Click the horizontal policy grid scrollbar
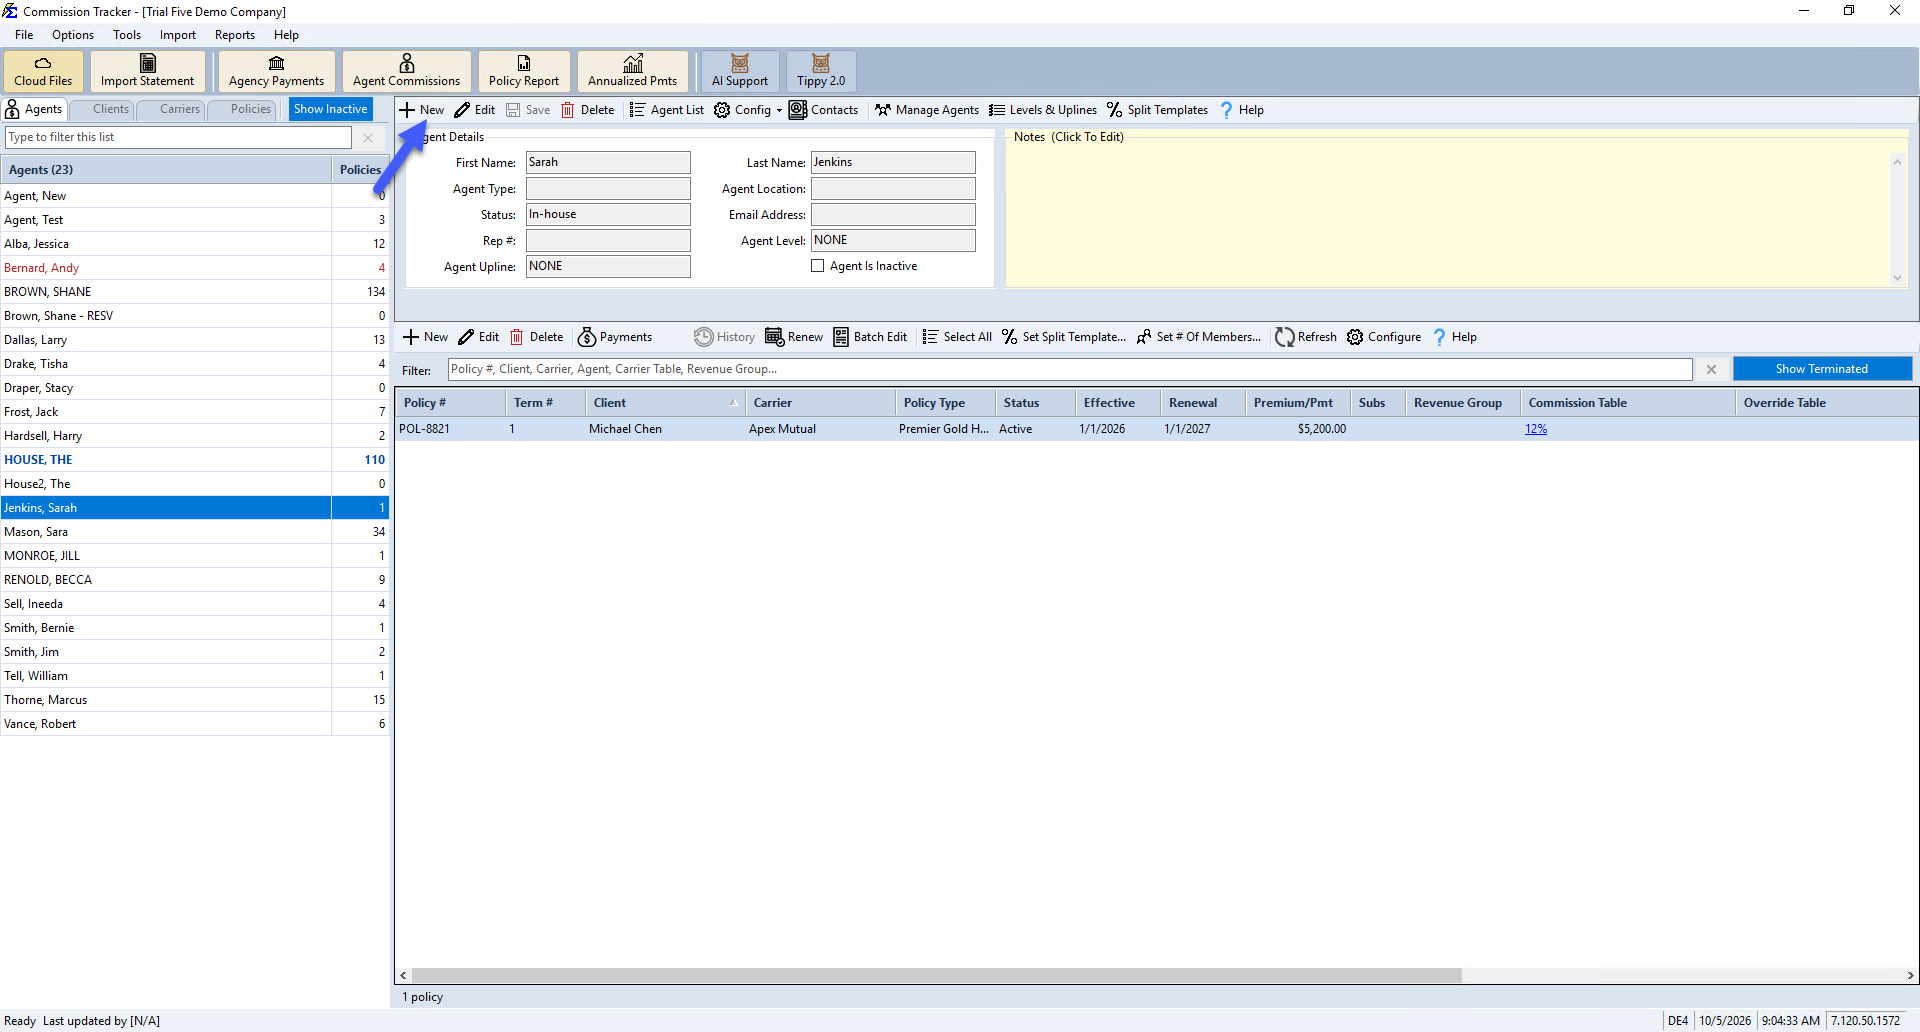Screen dimensions: 1920x1032 coord(936,975)
